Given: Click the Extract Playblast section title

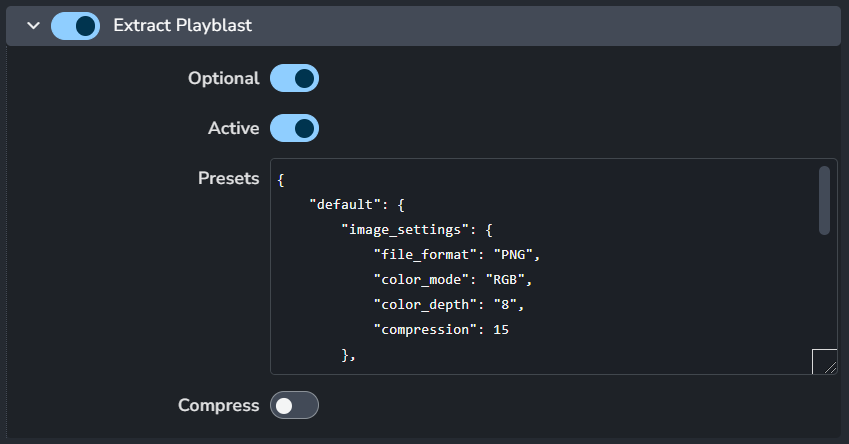Looking at the screenshot, I should [x=182, y=26].
